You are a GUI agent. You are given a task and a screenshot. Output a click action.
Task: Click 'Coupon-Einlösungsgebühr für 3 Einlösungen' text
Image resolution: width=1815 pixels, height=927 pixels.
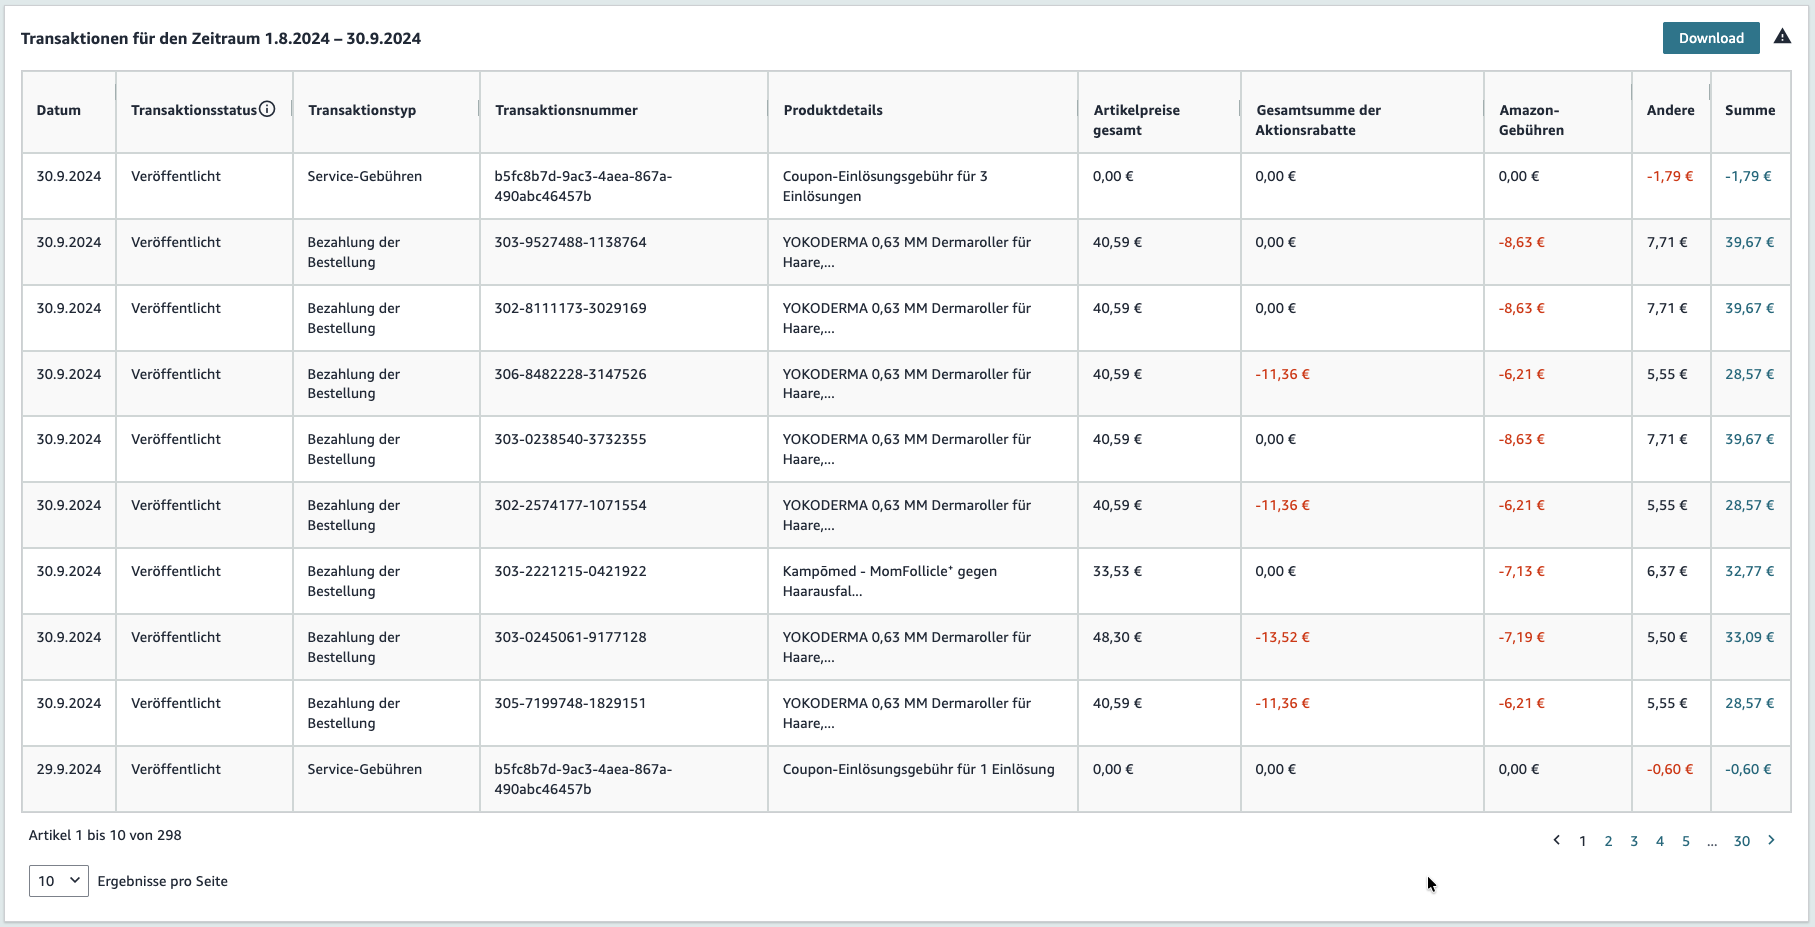tap(884, 186)
